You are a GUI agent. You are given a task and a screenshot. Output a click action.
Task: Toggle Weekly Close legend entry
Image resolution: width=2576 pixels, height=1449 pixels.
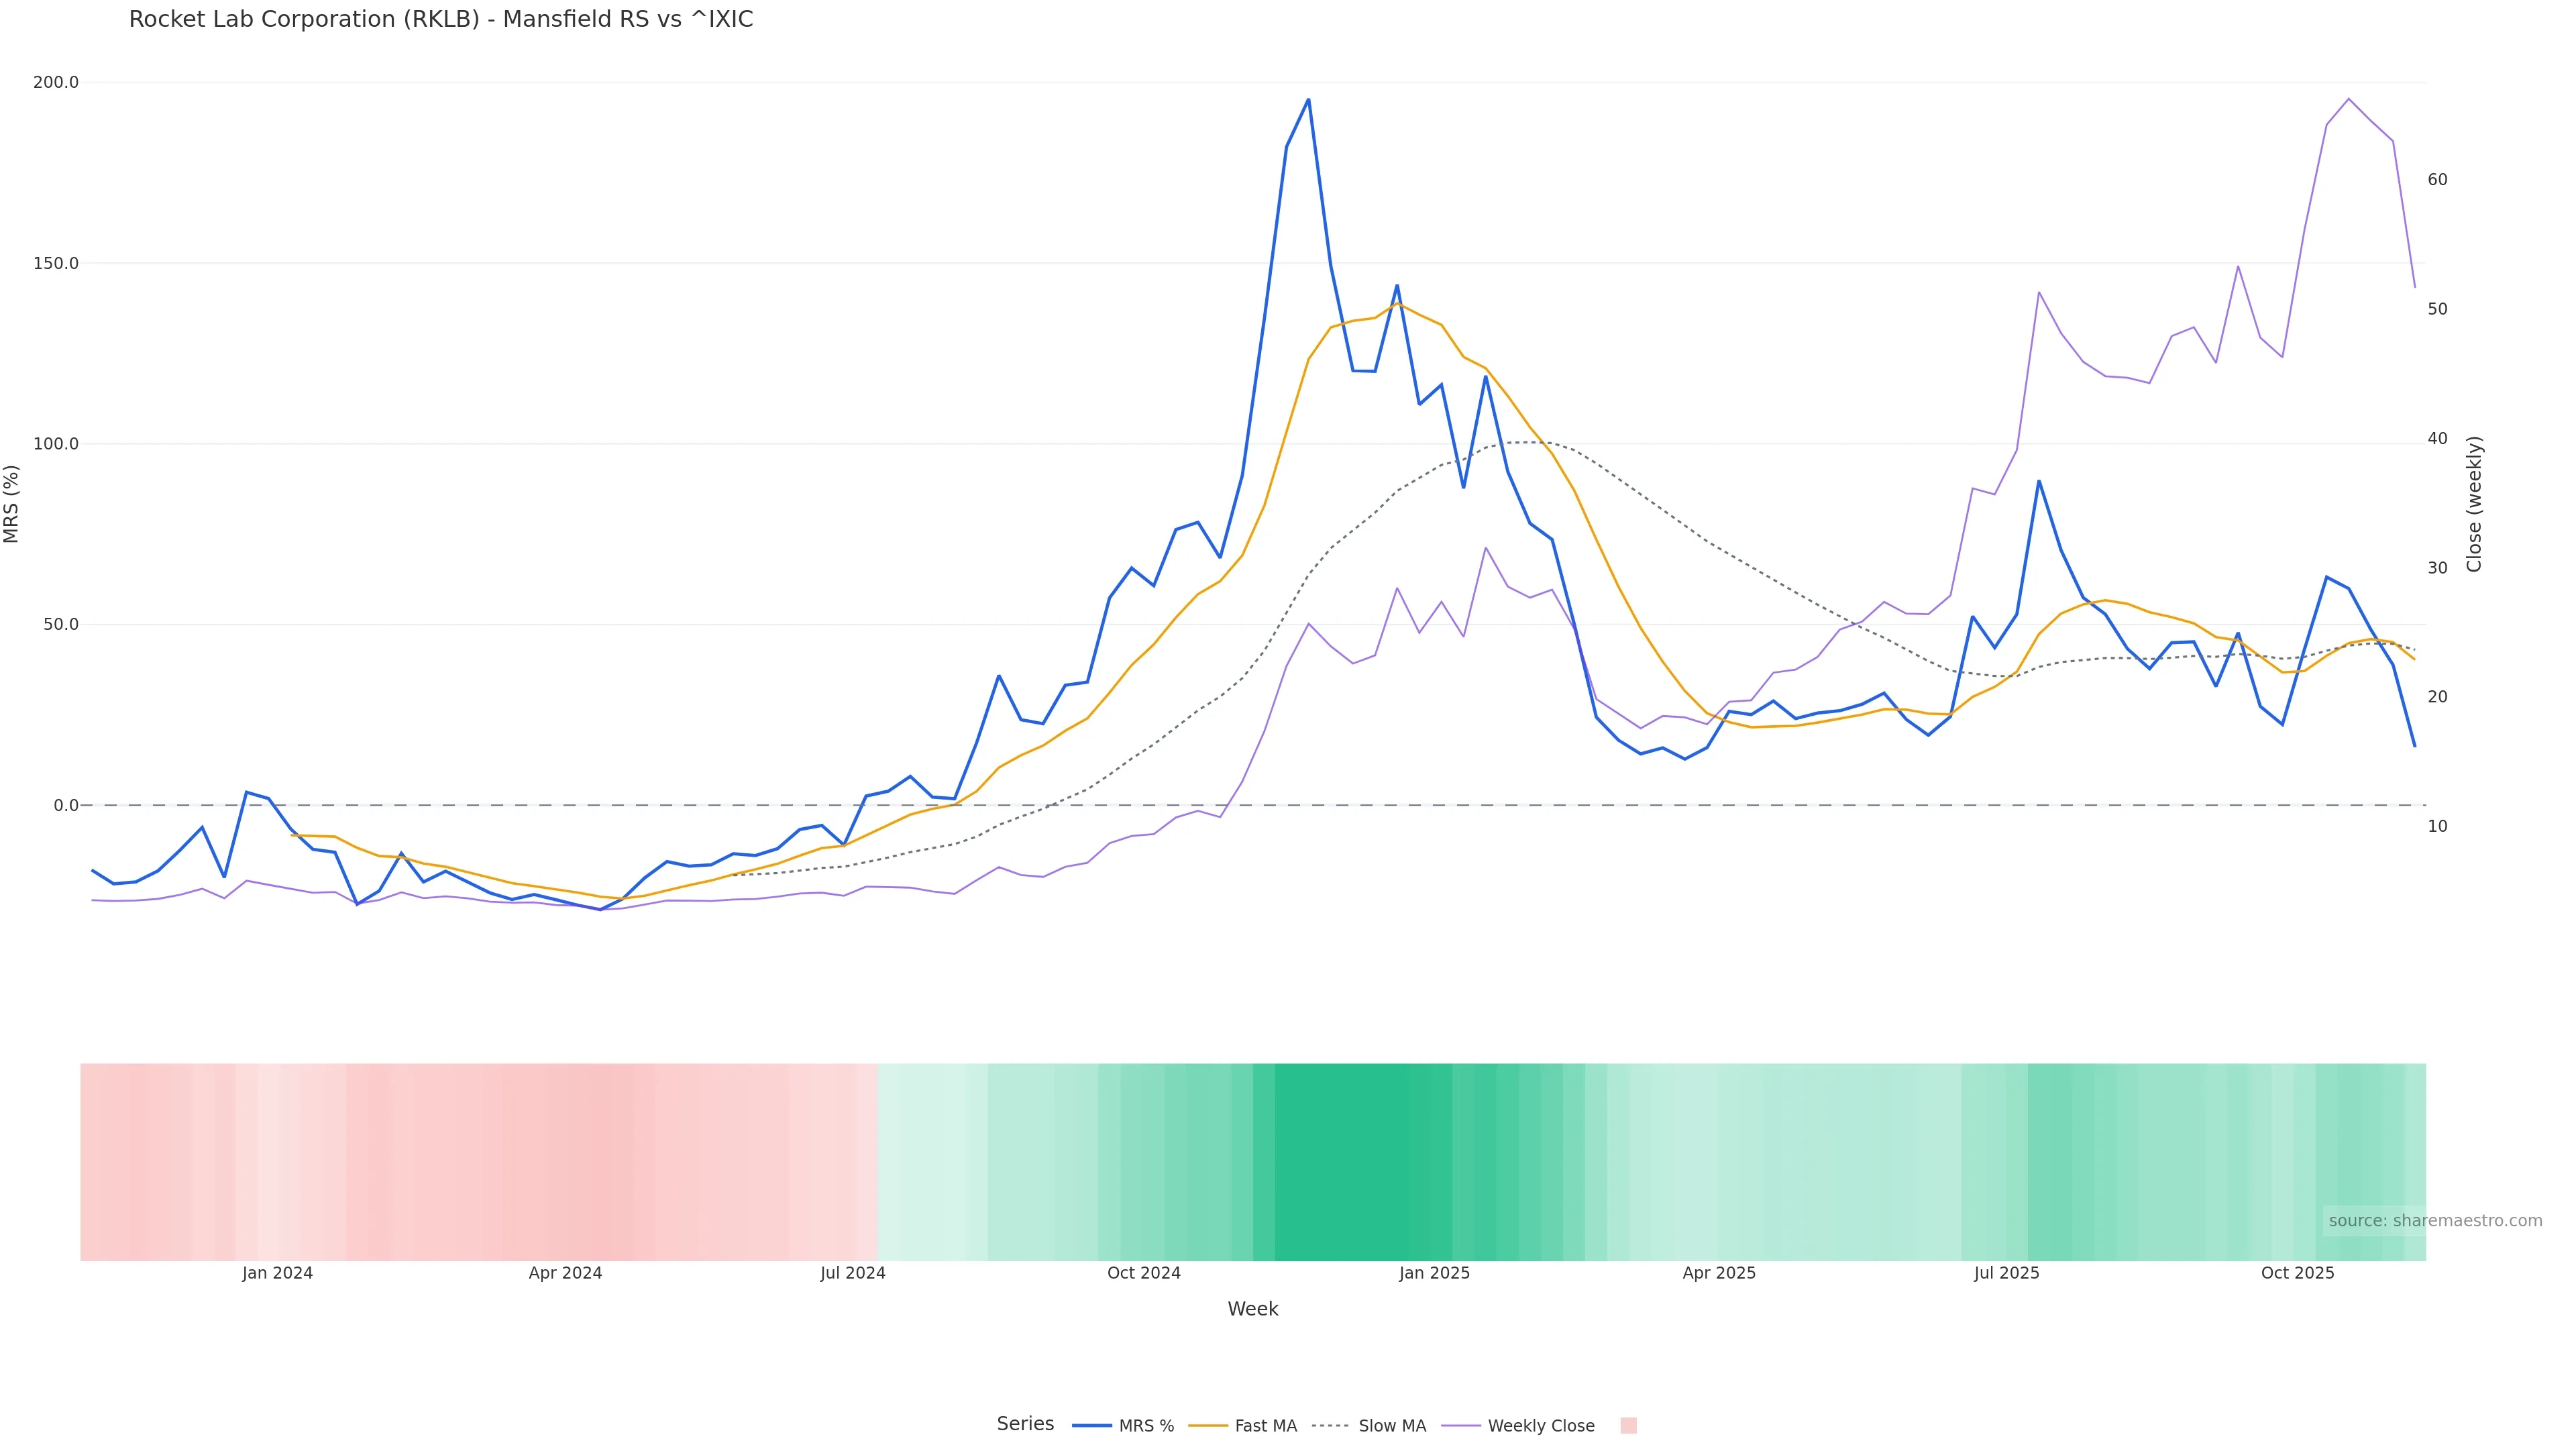(x=1540, y=1426)
